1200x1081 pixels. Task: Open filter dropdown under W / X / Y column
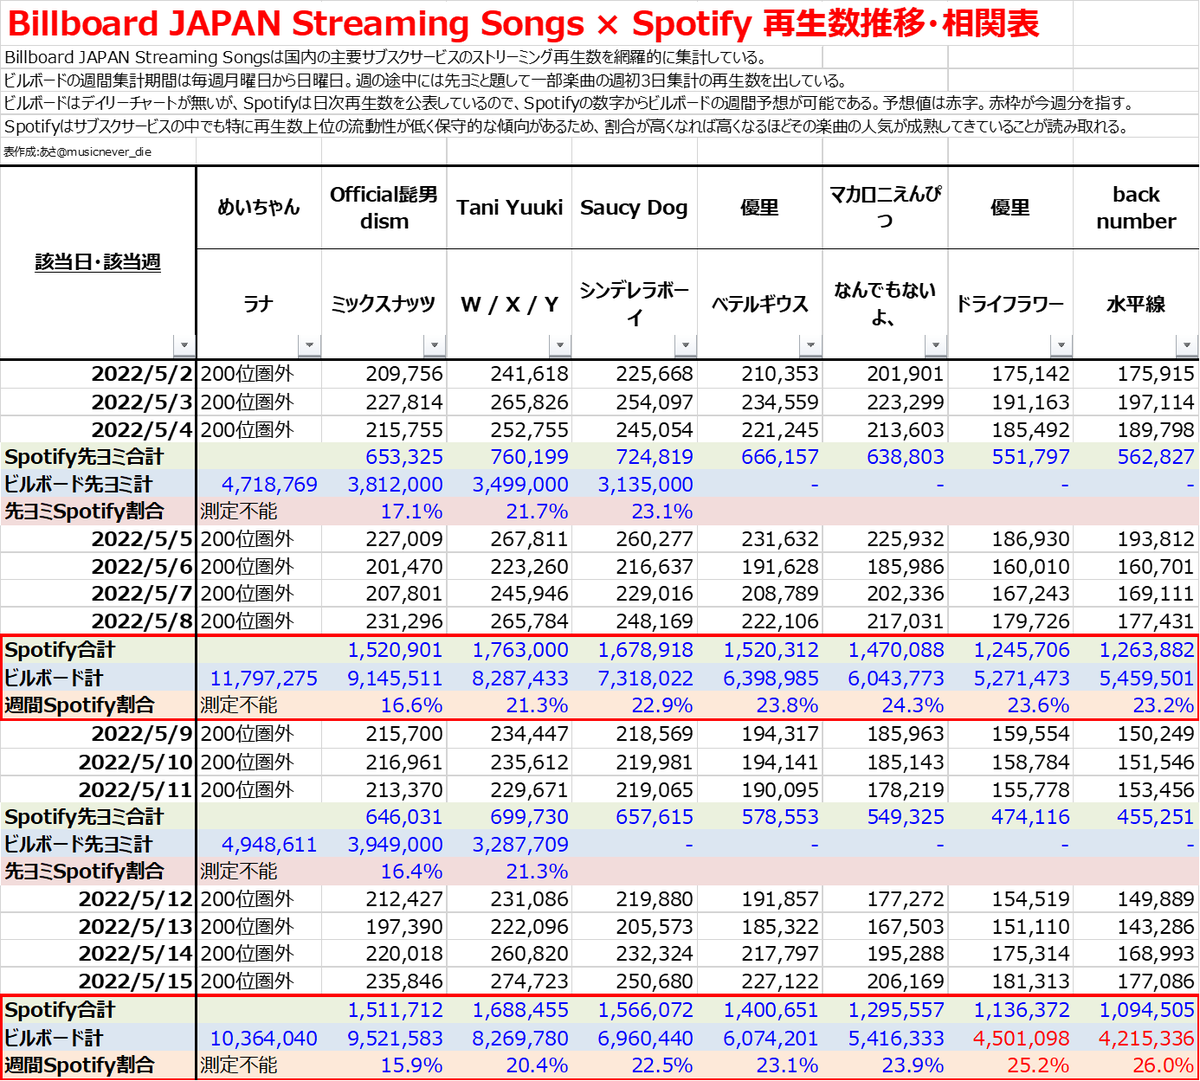560,346
